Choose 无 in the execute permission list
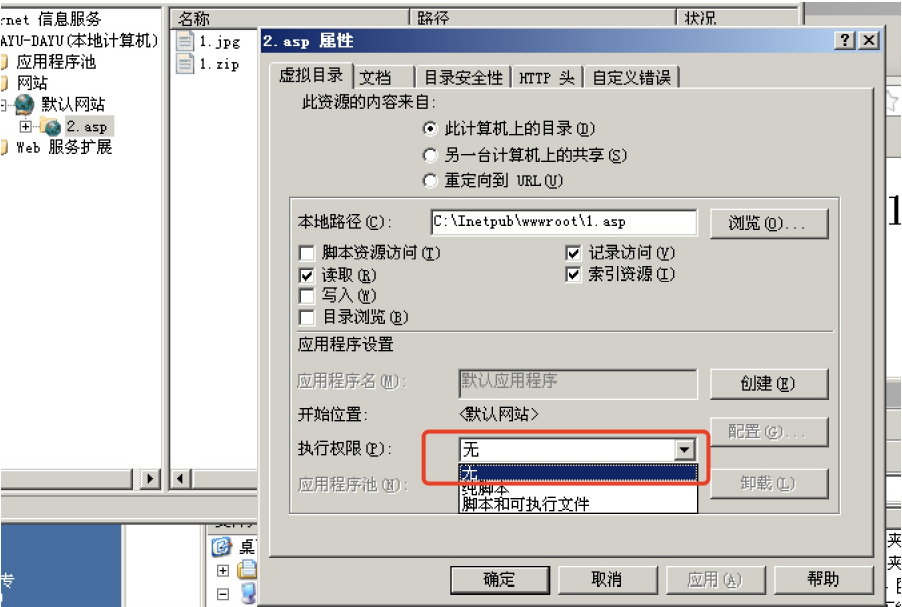Screen dimensions: 902x607 pyautogui.click(x=578, y=473)
